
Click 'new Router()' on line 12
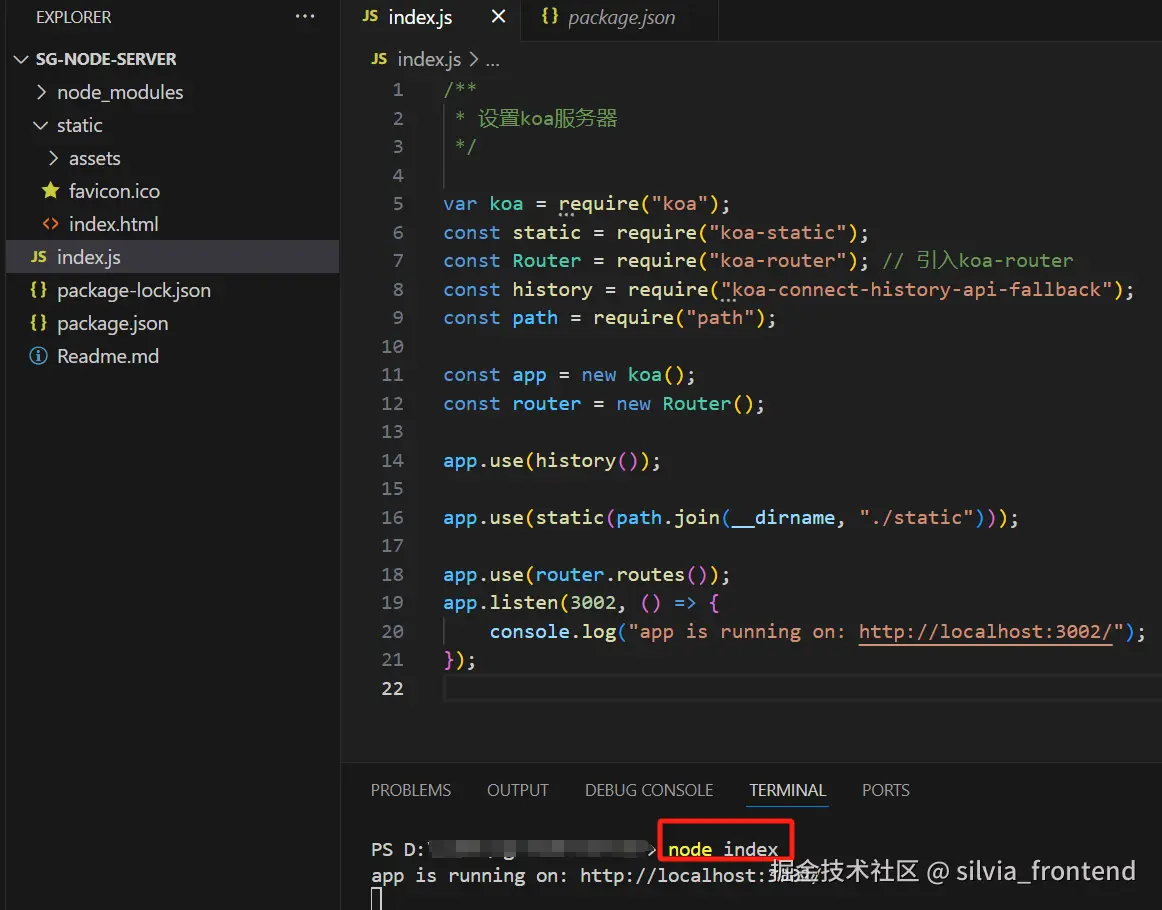(685, 403)
